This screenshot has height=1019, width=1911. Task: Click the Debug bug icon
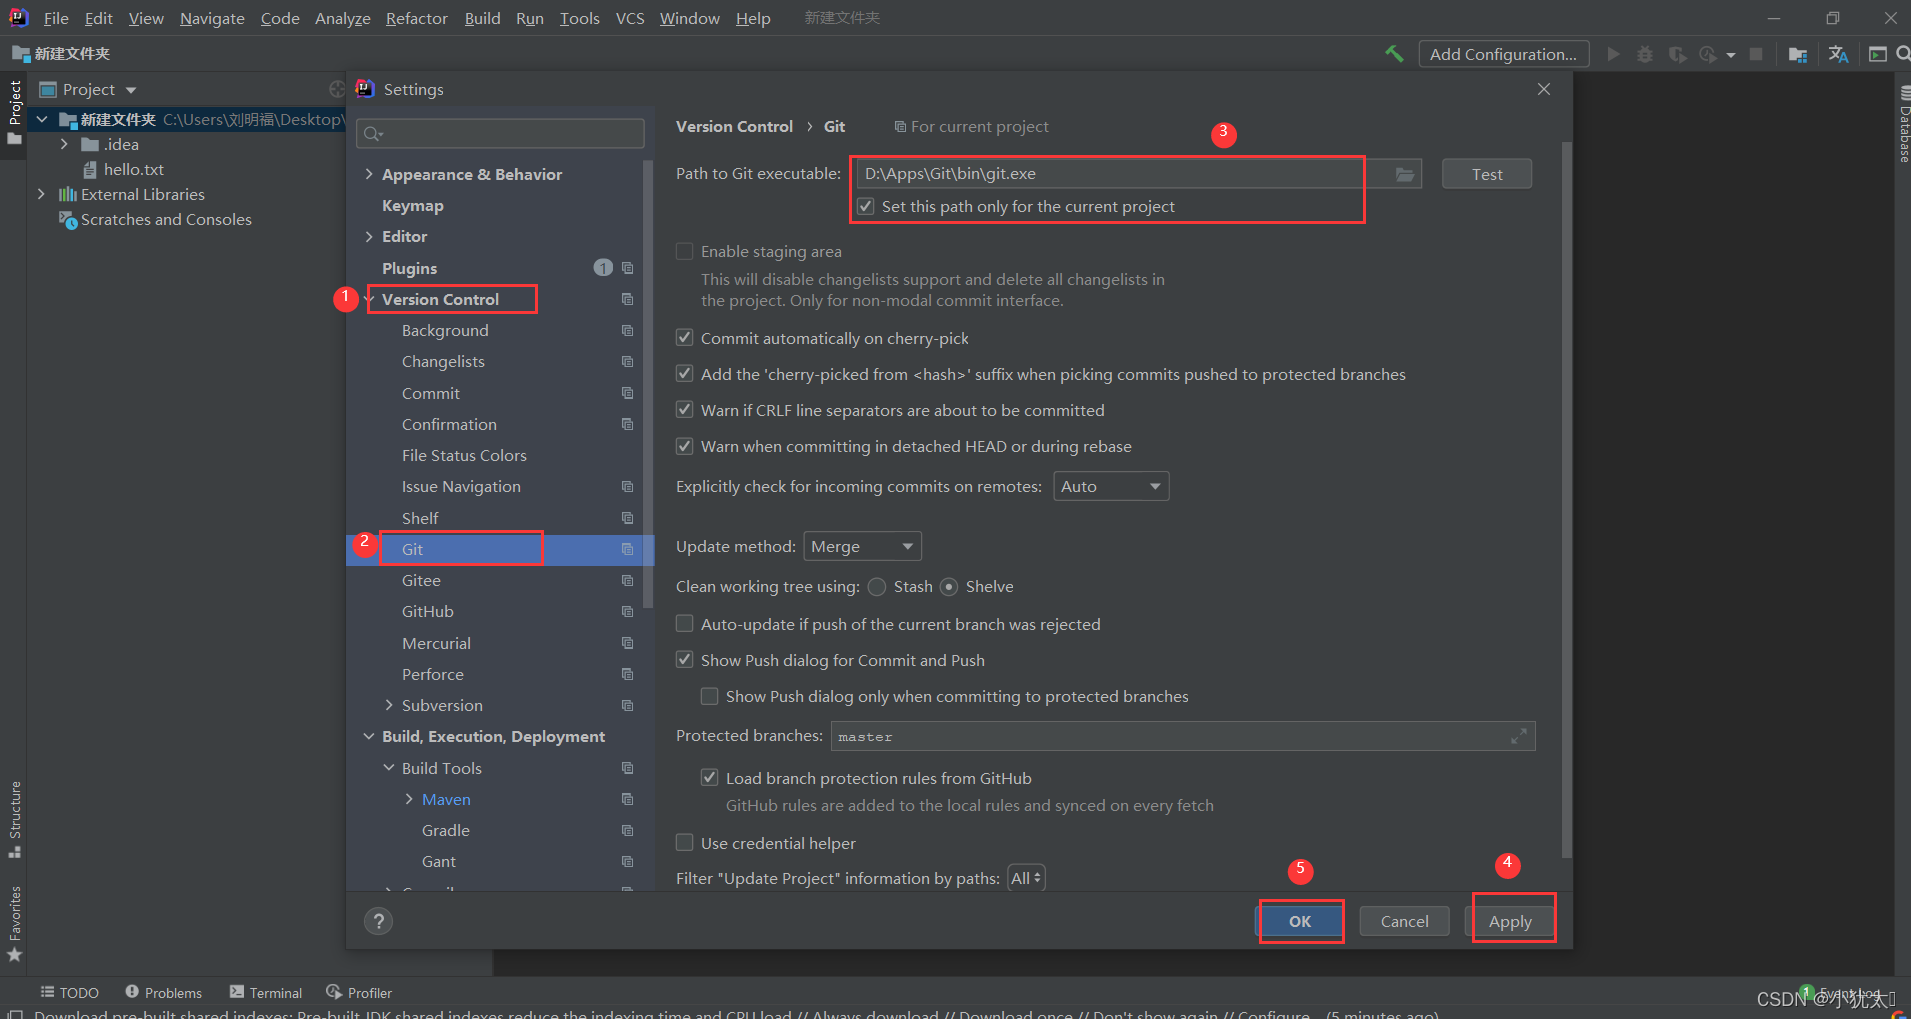1645,54
